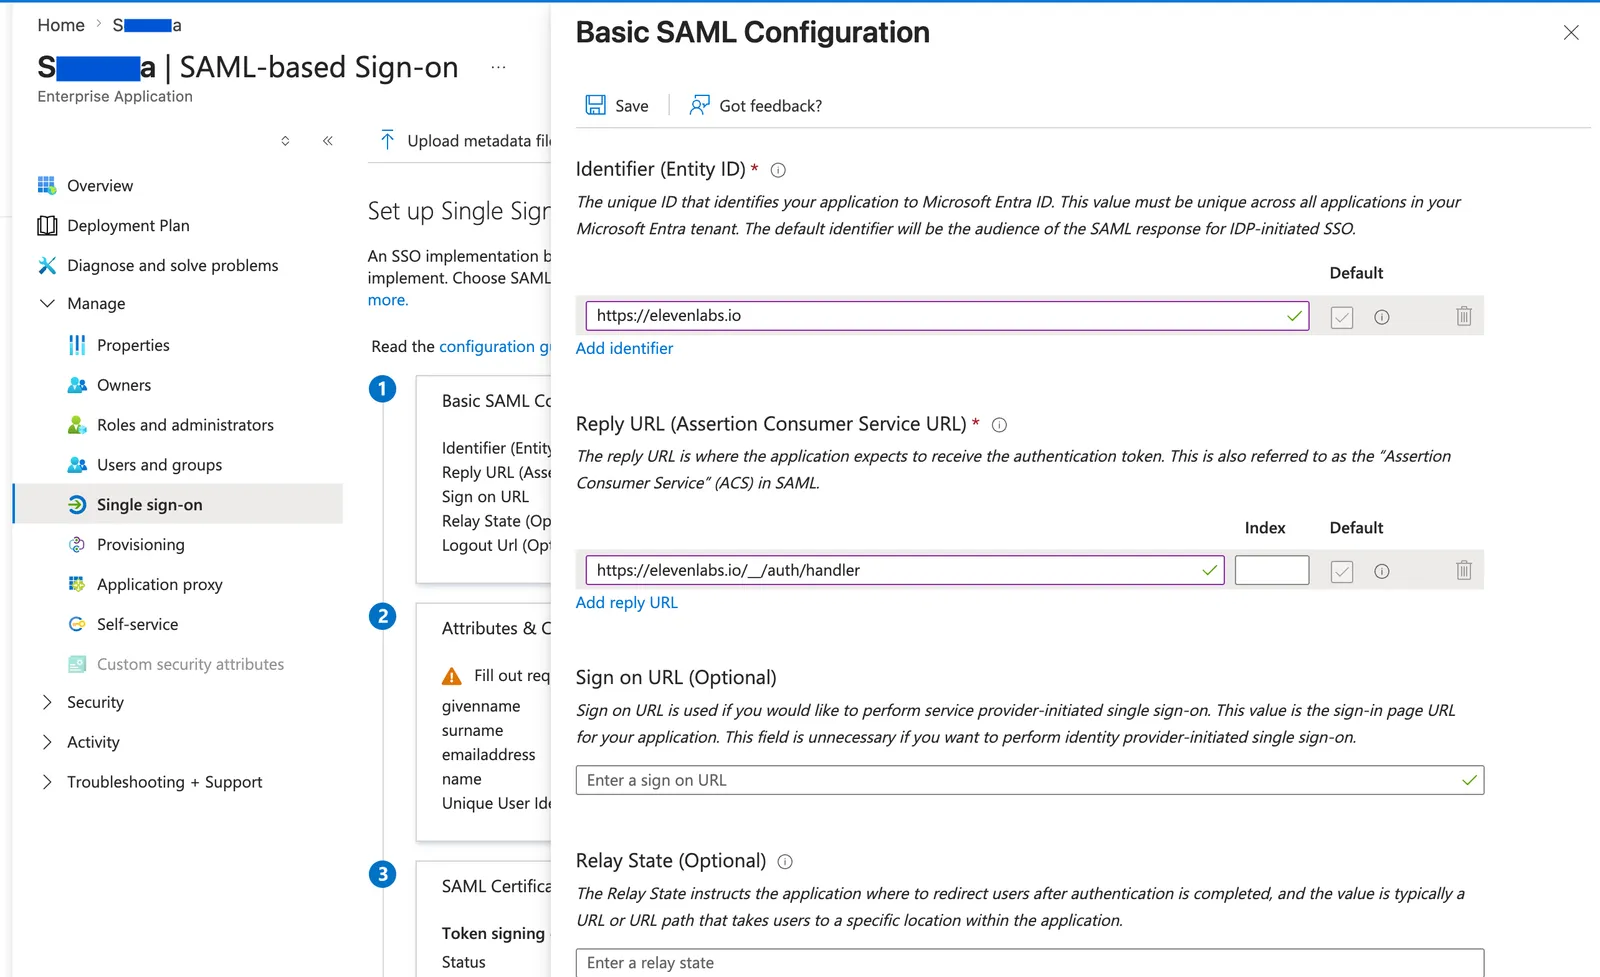
Task: Expand Troubleshooting + Support section
Action: click(x=47, y=782)
